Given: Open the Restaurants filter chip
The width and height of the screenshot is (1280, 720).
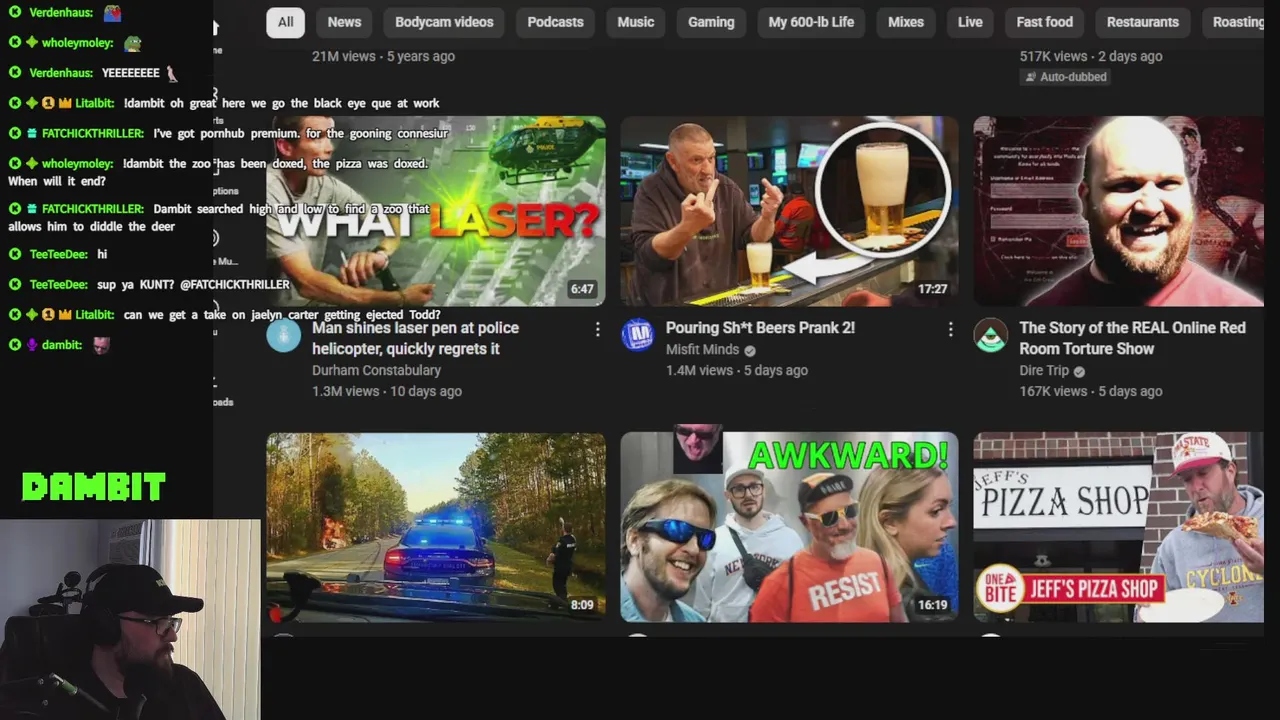Looking at the screenshot, I should pyautogui.click(x=1143, y=22).
